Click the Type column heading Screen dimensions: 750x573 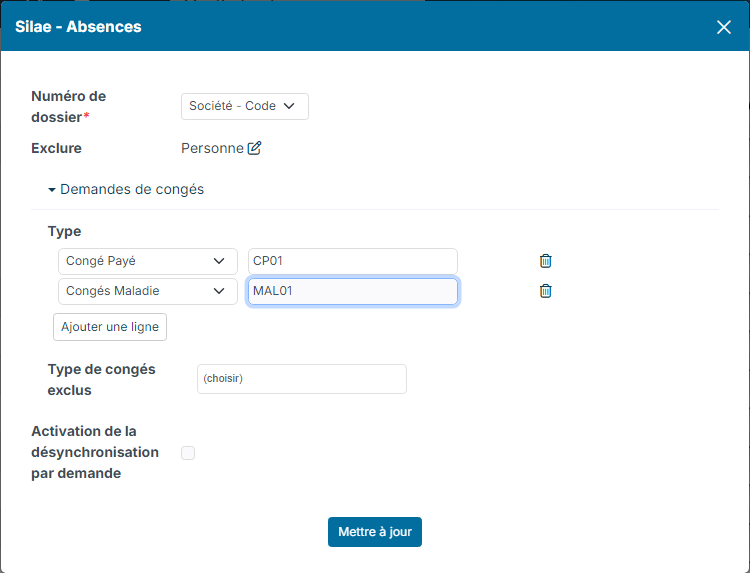64,231
